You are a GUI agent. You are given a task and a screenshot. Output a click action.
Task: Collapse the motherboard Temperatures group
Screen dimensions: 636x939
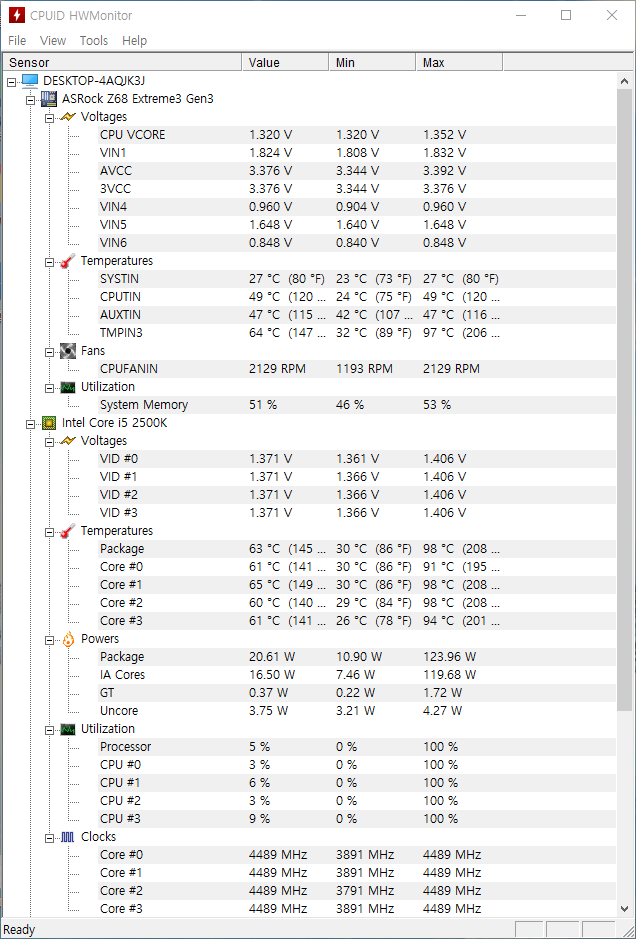(x=50, y=262)
